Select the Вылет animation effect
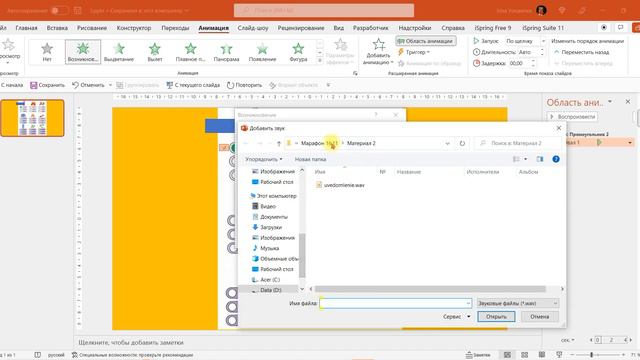Screen dimensions: 640x360 click(155, 52)
